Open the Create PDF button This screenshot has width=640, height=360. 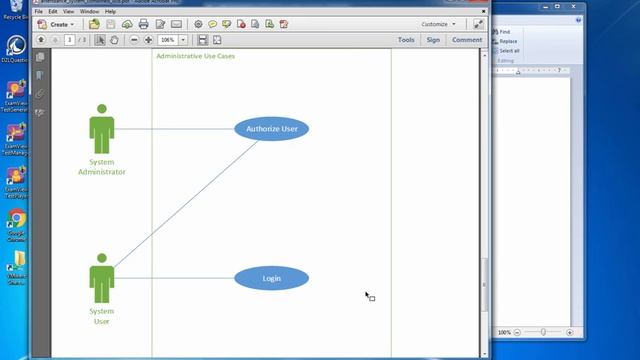point(56,24)
